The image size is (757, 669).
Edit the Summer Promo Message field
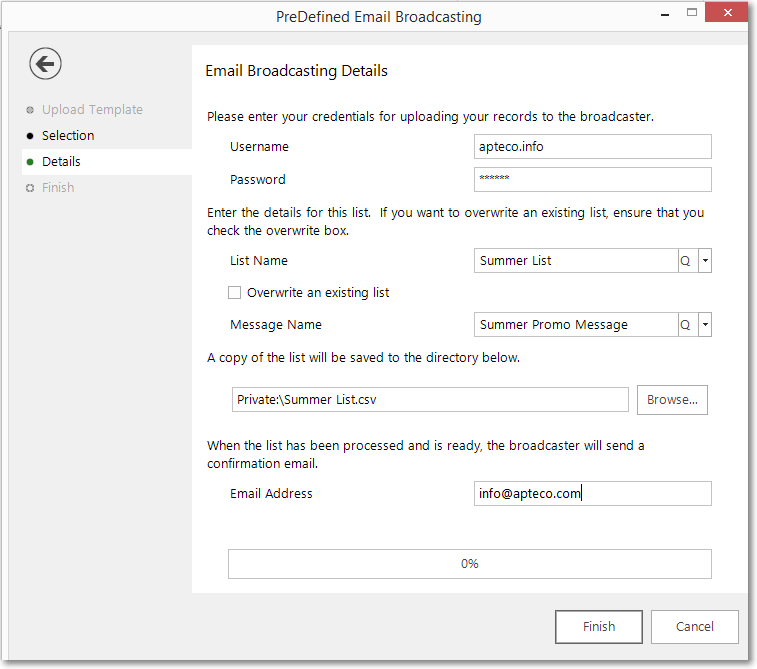tap(576, 324)
